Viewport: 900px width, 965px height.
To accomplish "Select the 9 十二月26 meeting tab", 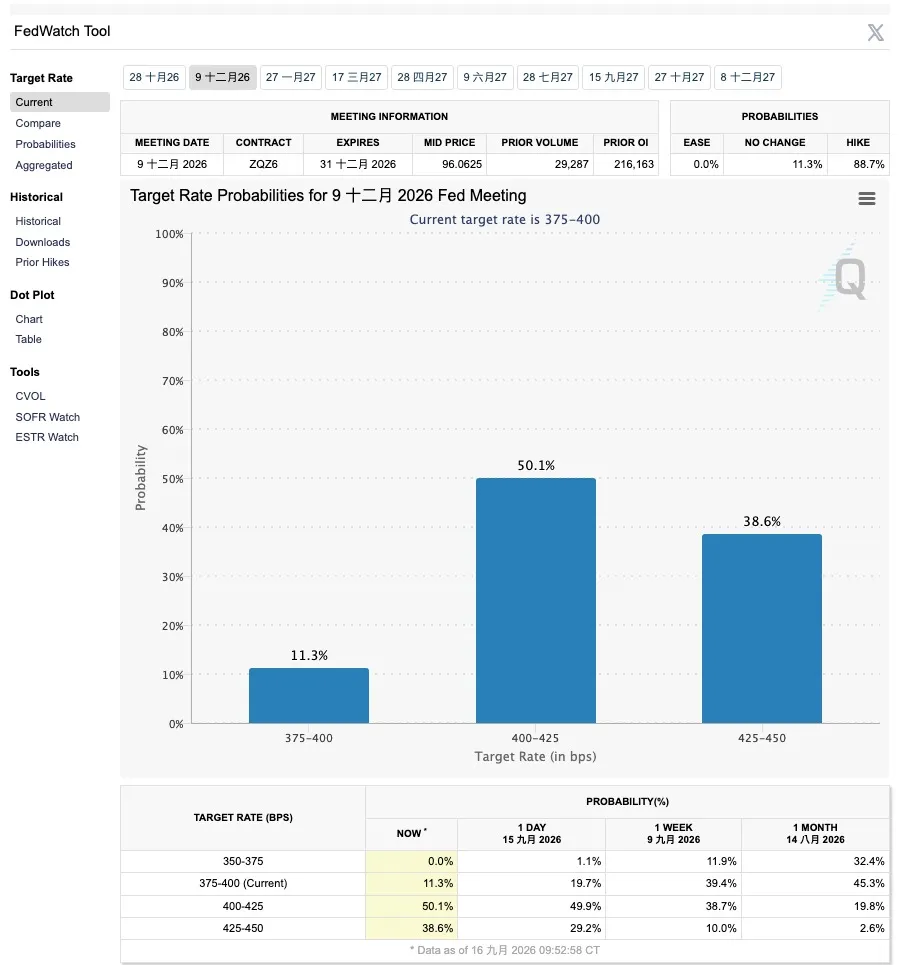I will click(x=222, y=78).
